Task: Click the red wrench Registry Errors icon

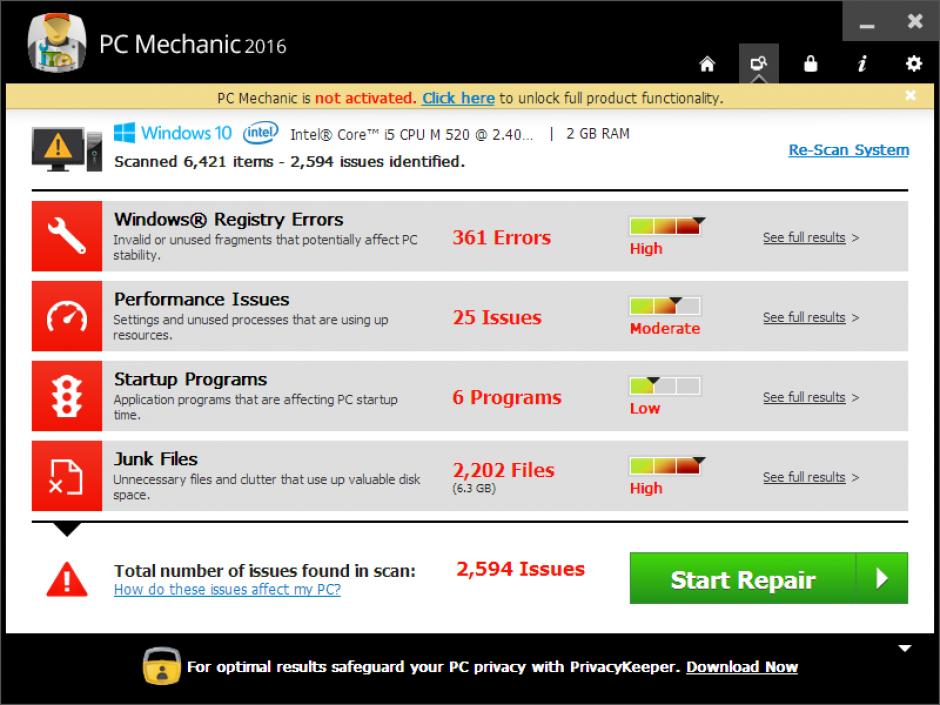Action: (x=67, y=236)
